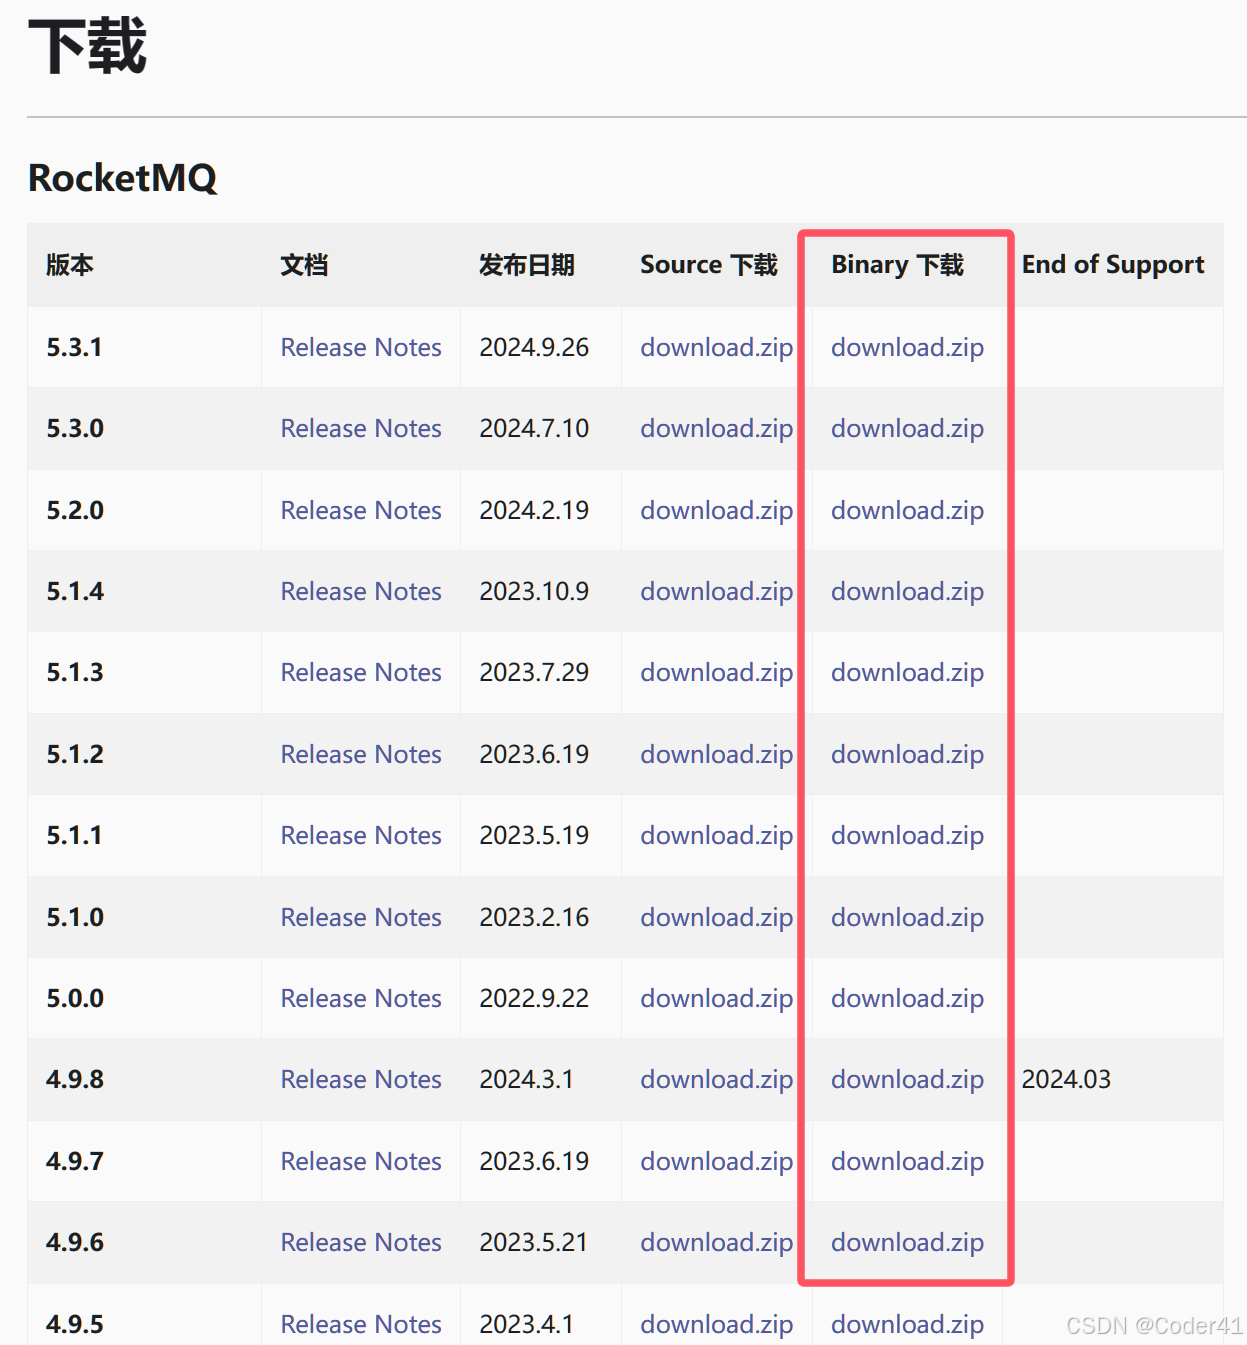
Task: Click the End of Support column header
Action: (x=1113, y=265)
